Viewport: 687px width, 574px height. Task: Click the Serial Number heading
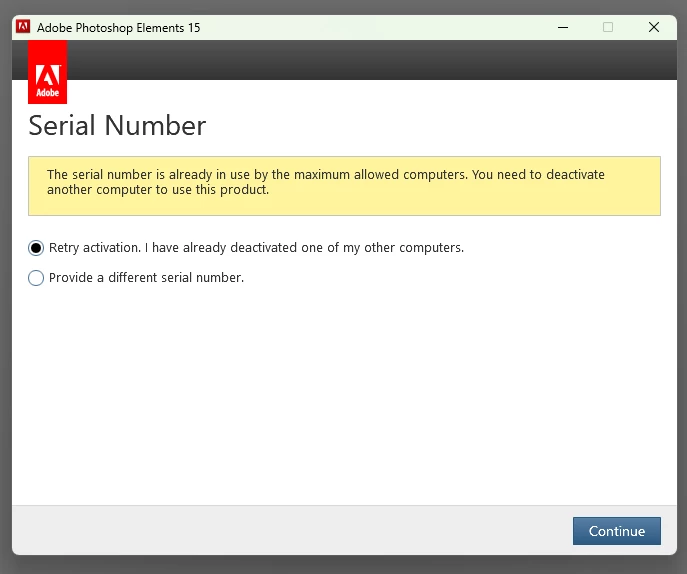(x=117, y=126)
